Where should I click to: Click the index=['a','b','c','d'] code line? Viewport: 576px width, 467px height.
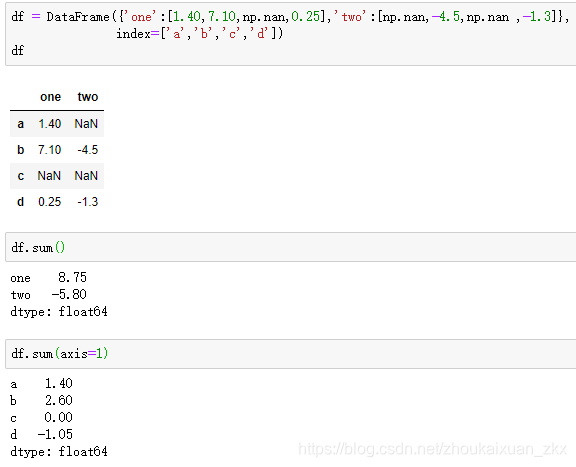(199, 34)
